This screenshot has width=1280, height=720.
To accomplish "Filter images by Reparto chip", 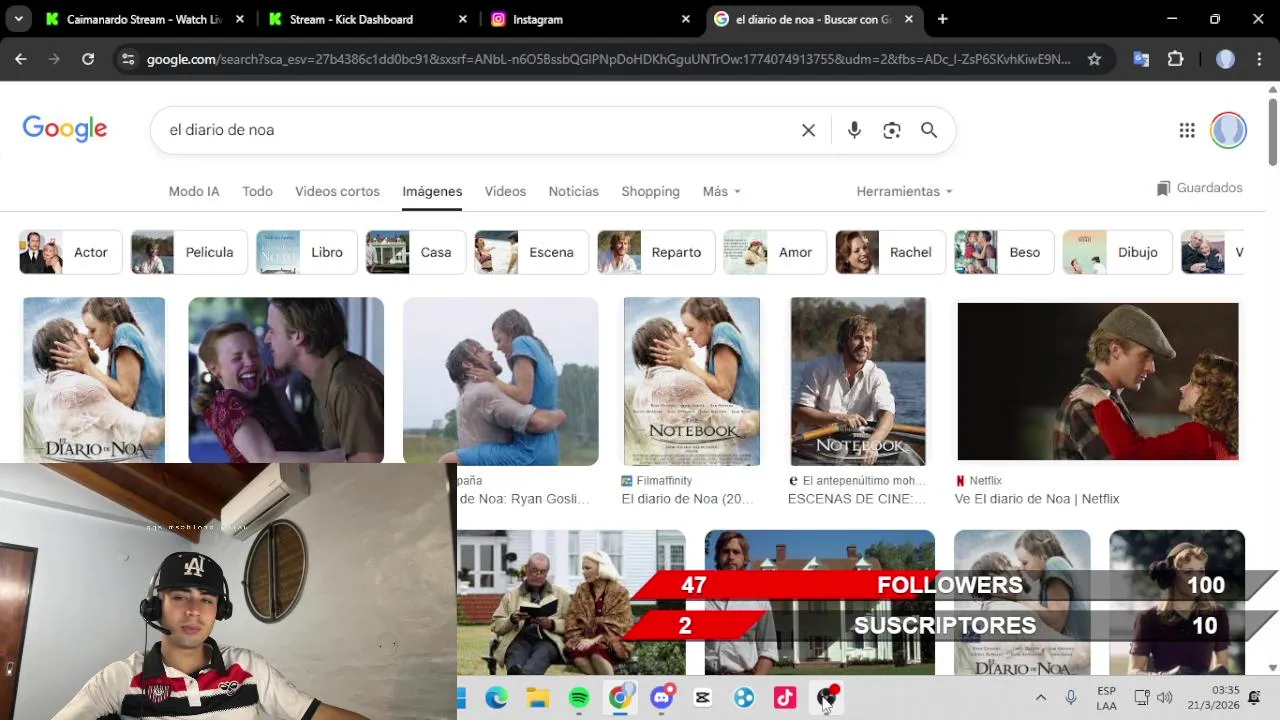I will 656,252.
